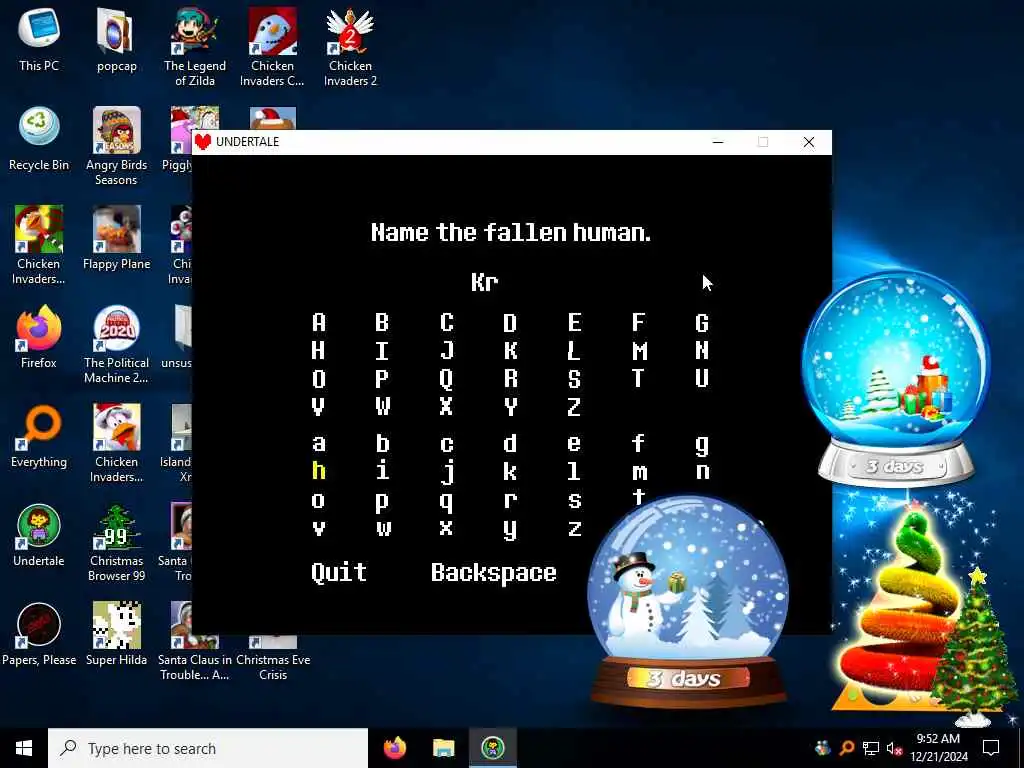The height and width of the screenshot is (768, 1024).
Task: Launch Angry Birds Seasons shortcut
Action: [x=116, y=146]
